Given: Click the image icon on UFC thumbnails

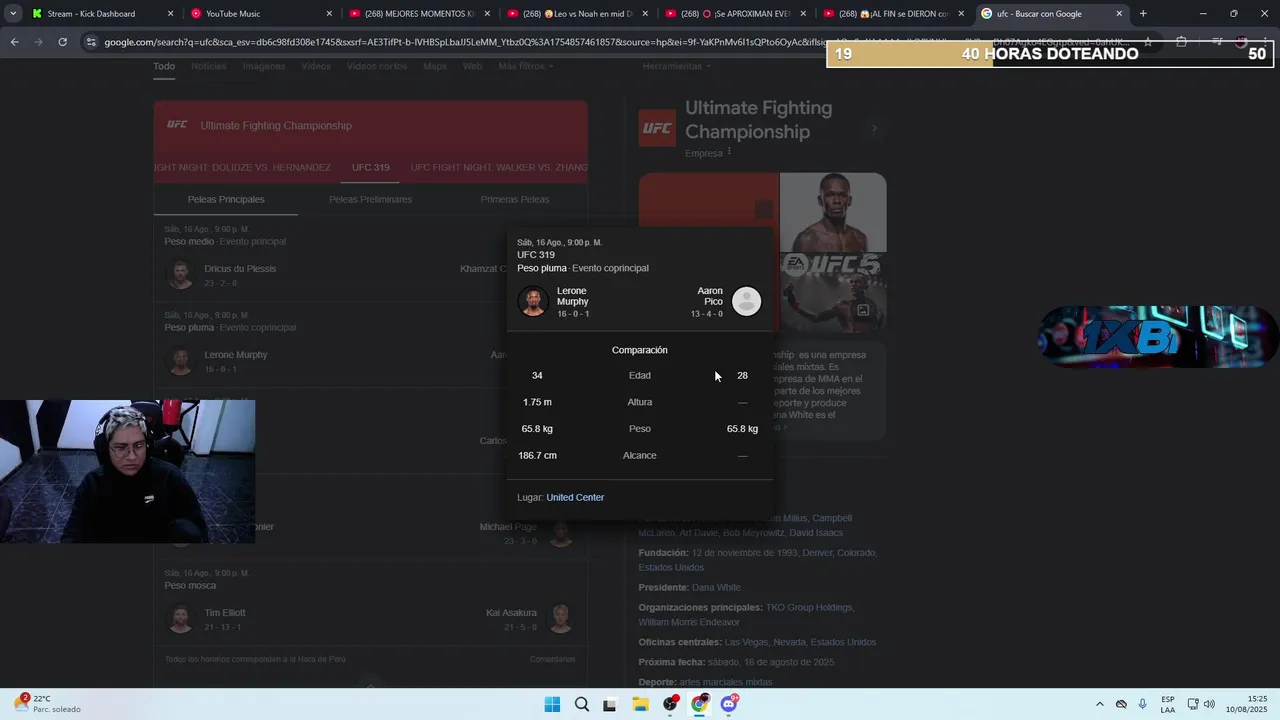Looking at the screenshot, I should point(863,310).
